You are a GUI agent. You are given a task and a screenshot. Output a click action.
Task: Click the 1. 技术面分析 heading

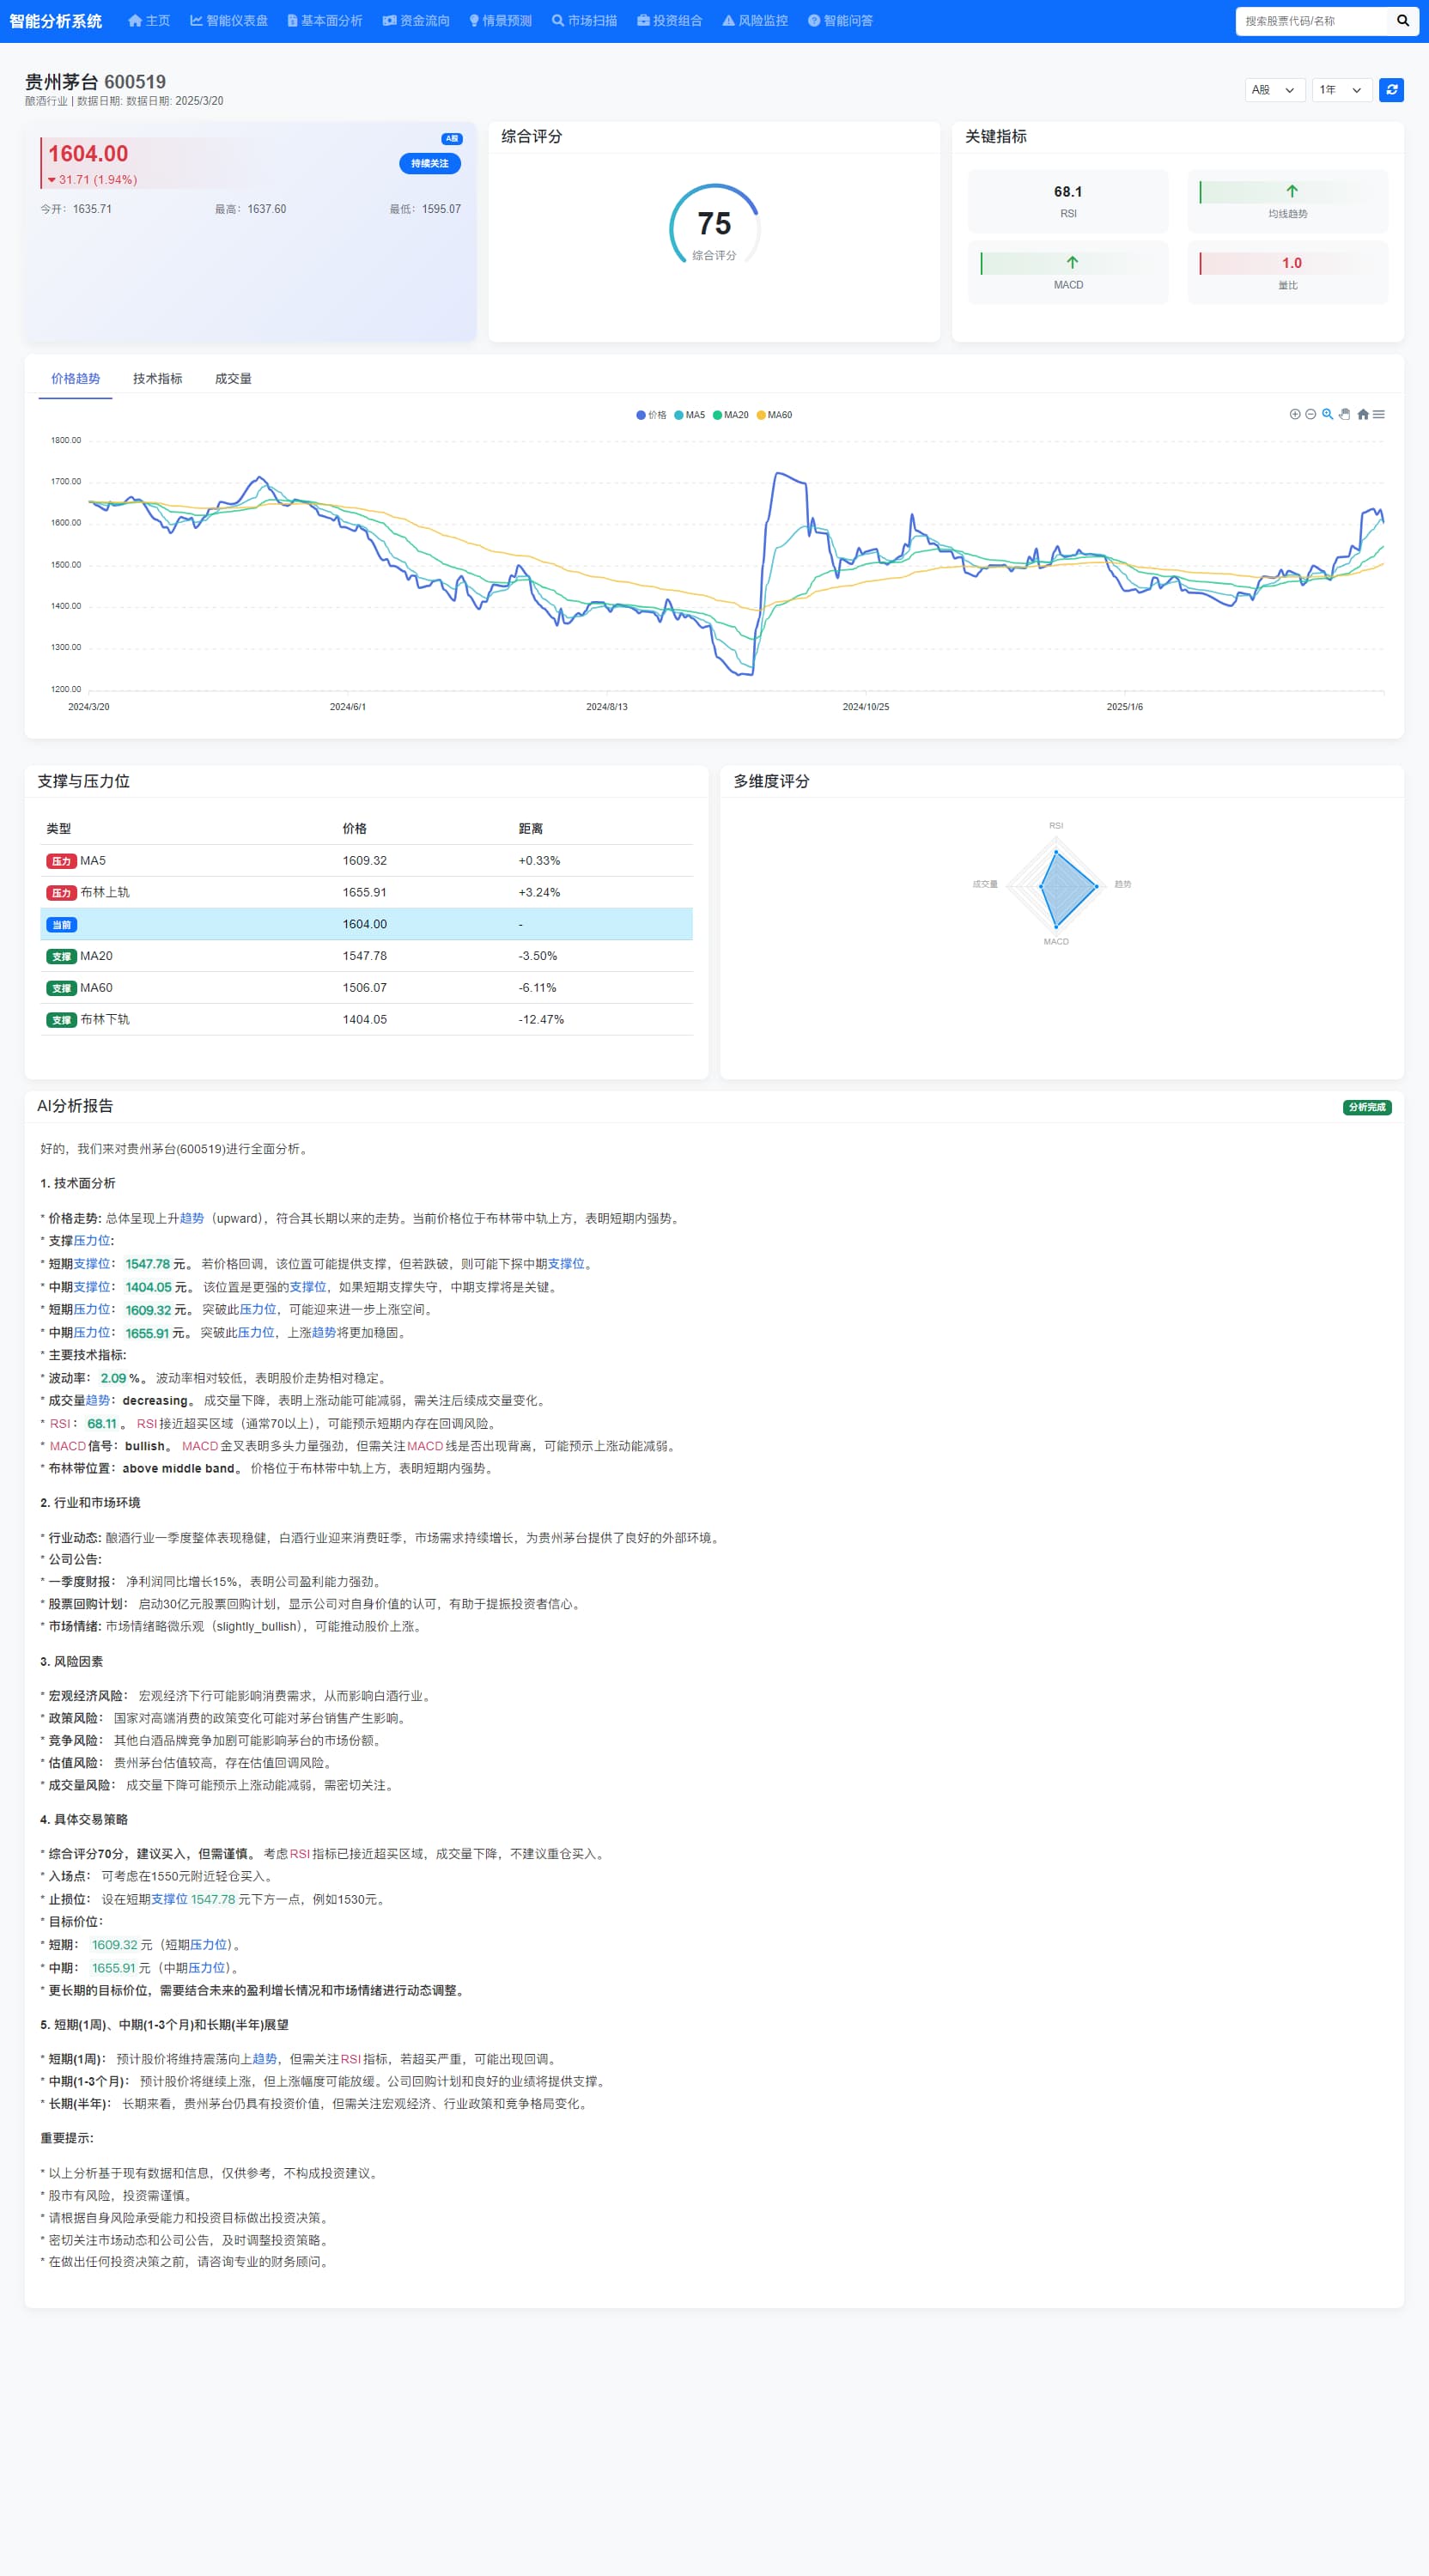pos(78,1183)
